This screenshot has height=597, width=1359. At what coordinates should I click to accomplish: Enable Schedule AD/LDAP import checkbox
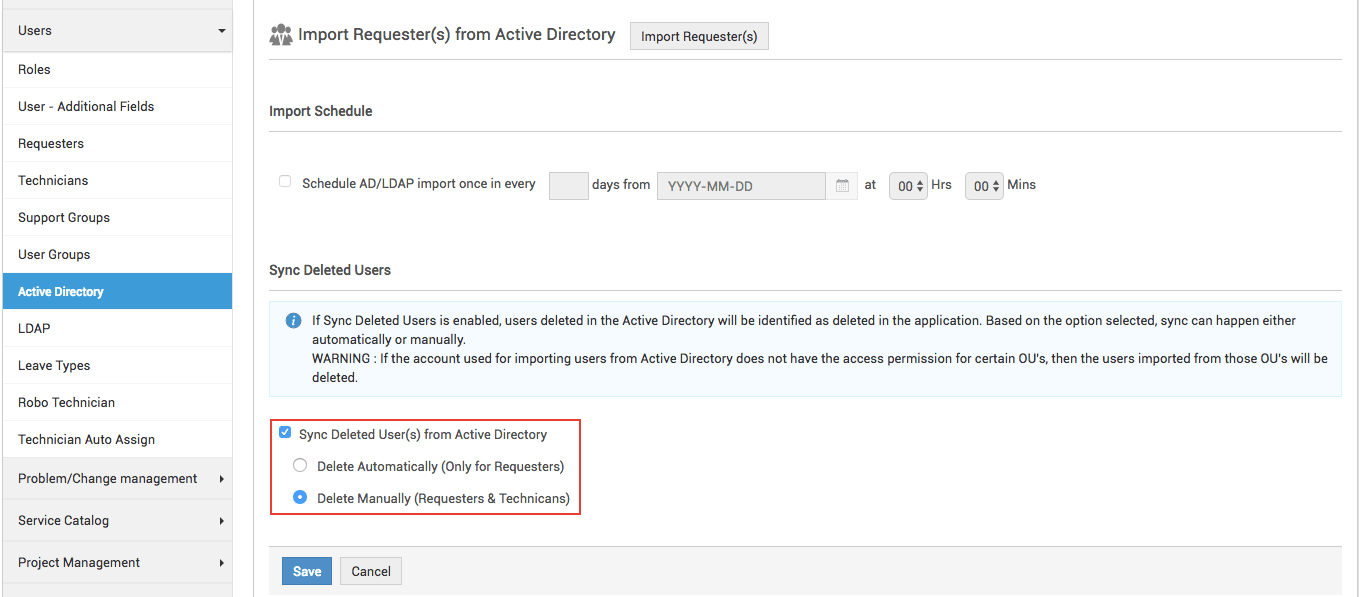285,182
